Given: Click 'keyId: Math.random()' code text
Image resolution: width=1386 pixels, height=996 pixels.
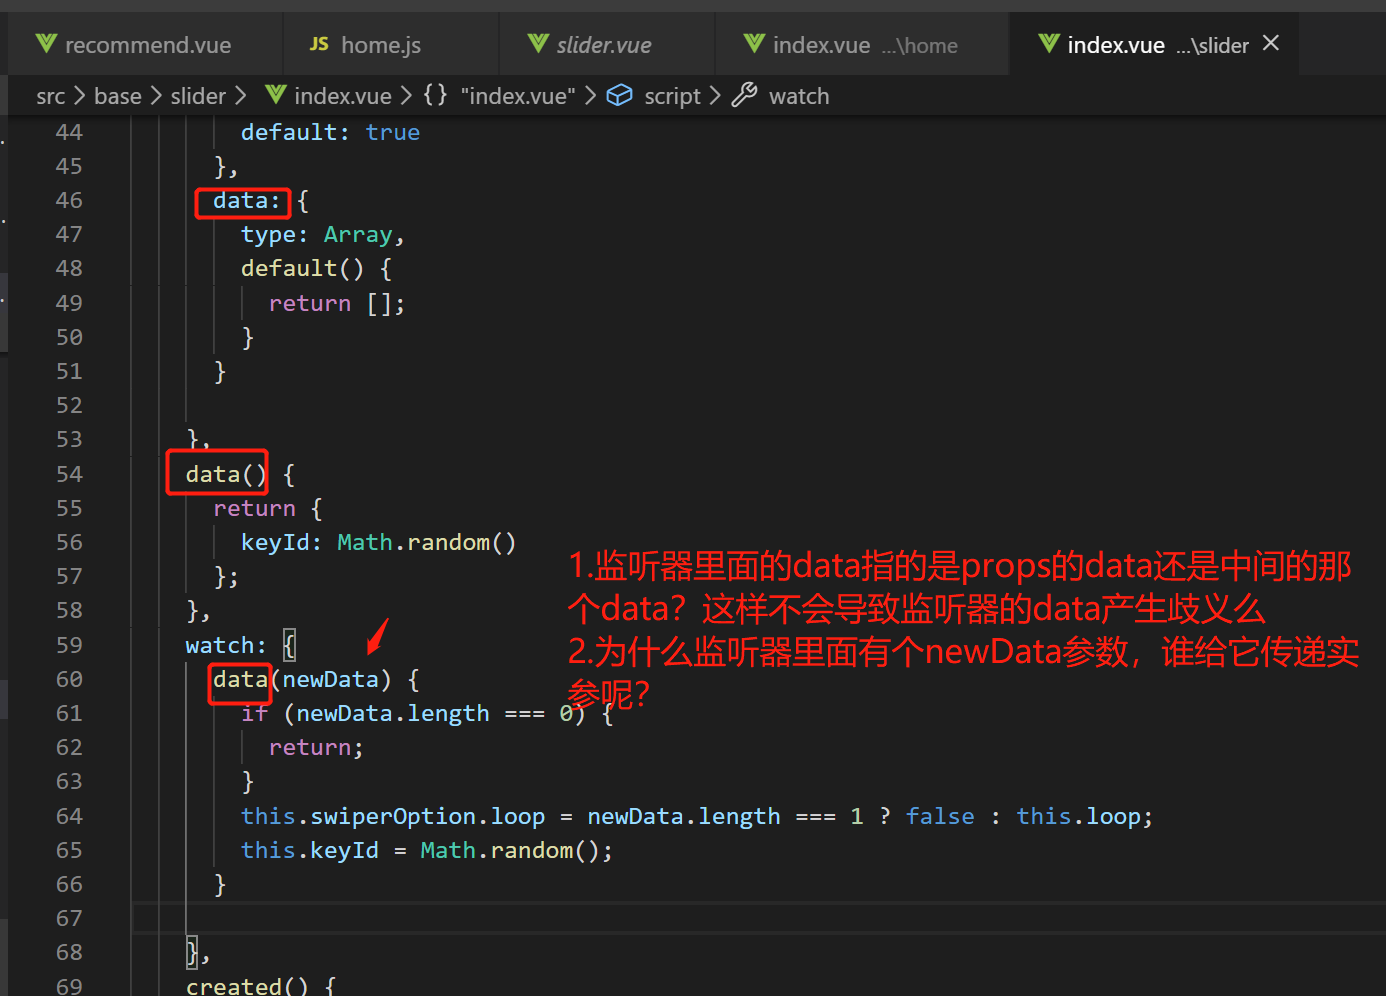Looking at the screenshot, I should click(378, 542).
